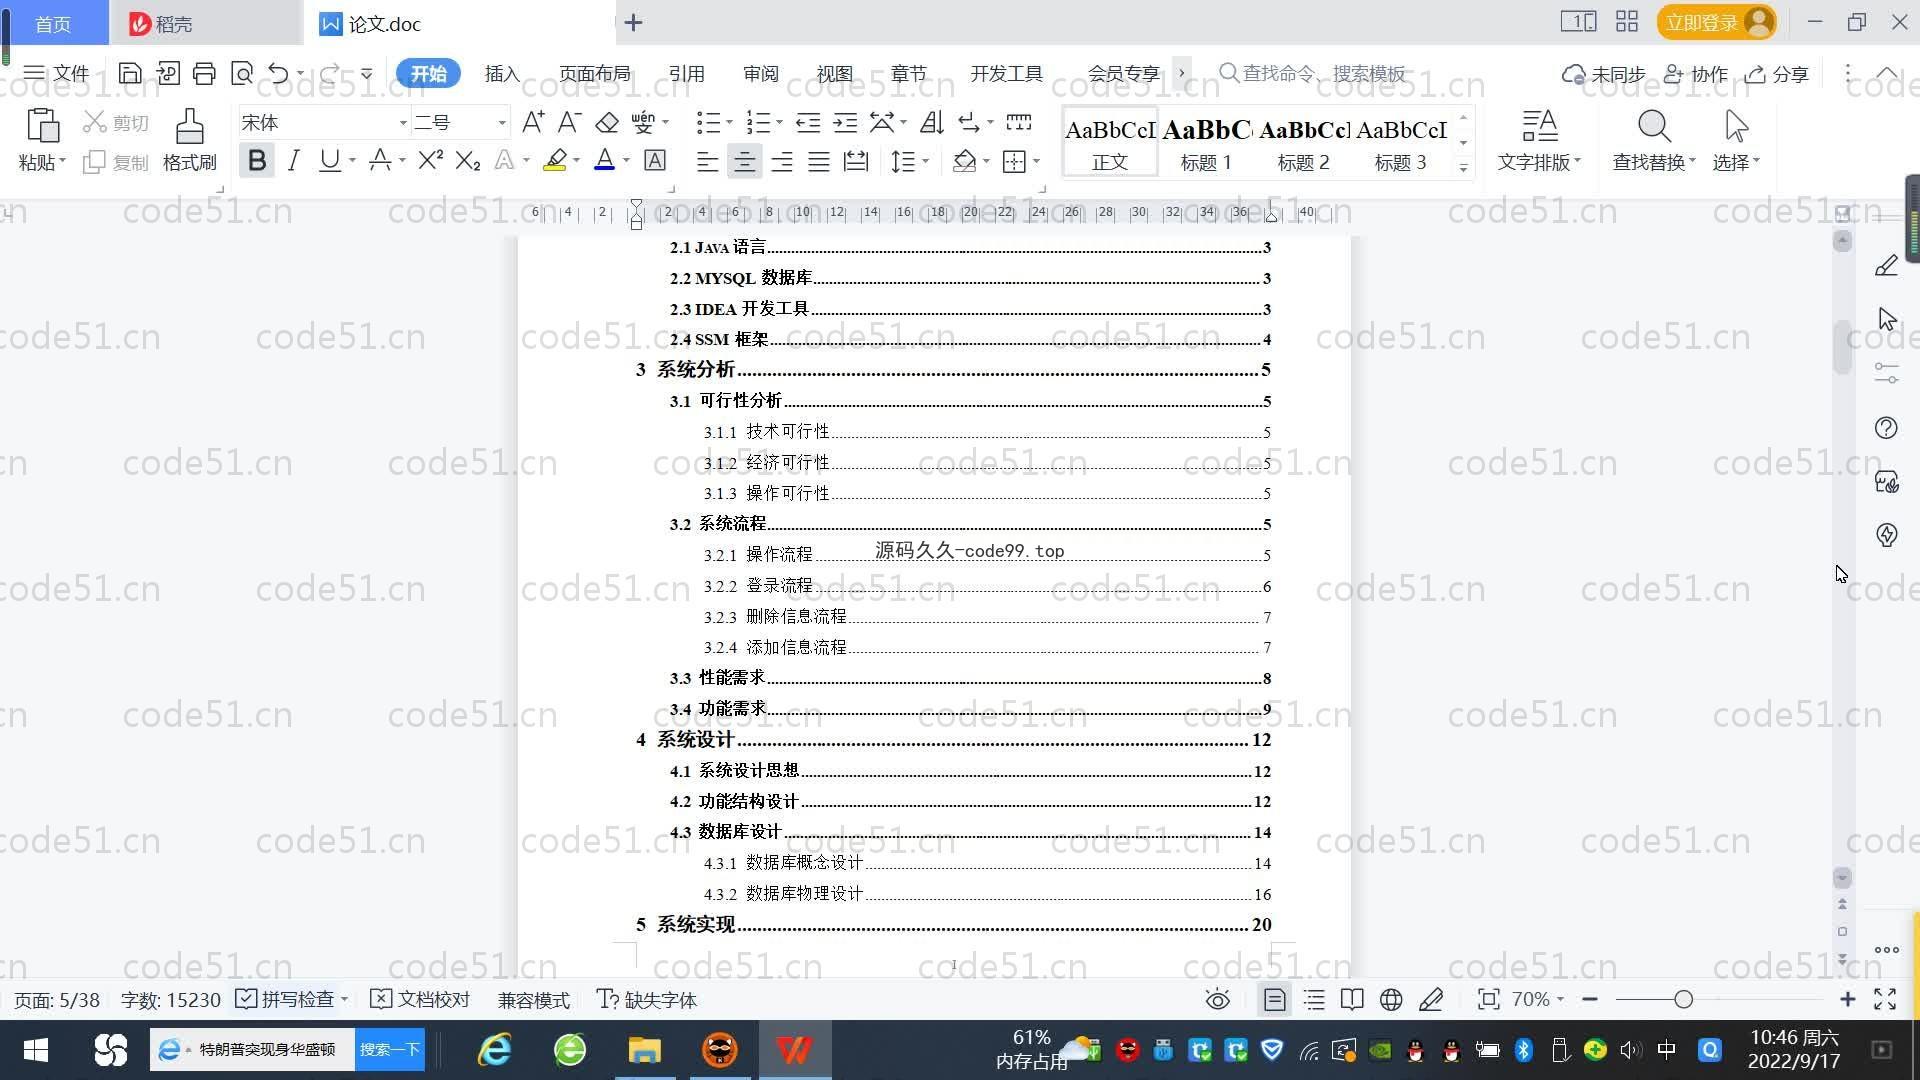Viewport: 1920px width, 1080px height.
Task: Apply the 标题 1 style
Action: pos(1206,142)
